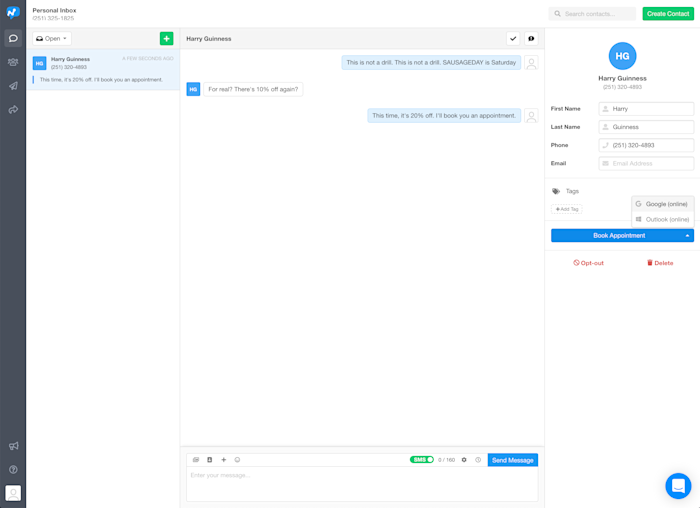This screenshot has height=508, width=700.
Task: Click the Add Tag button
Action: (x=567, y=209)
